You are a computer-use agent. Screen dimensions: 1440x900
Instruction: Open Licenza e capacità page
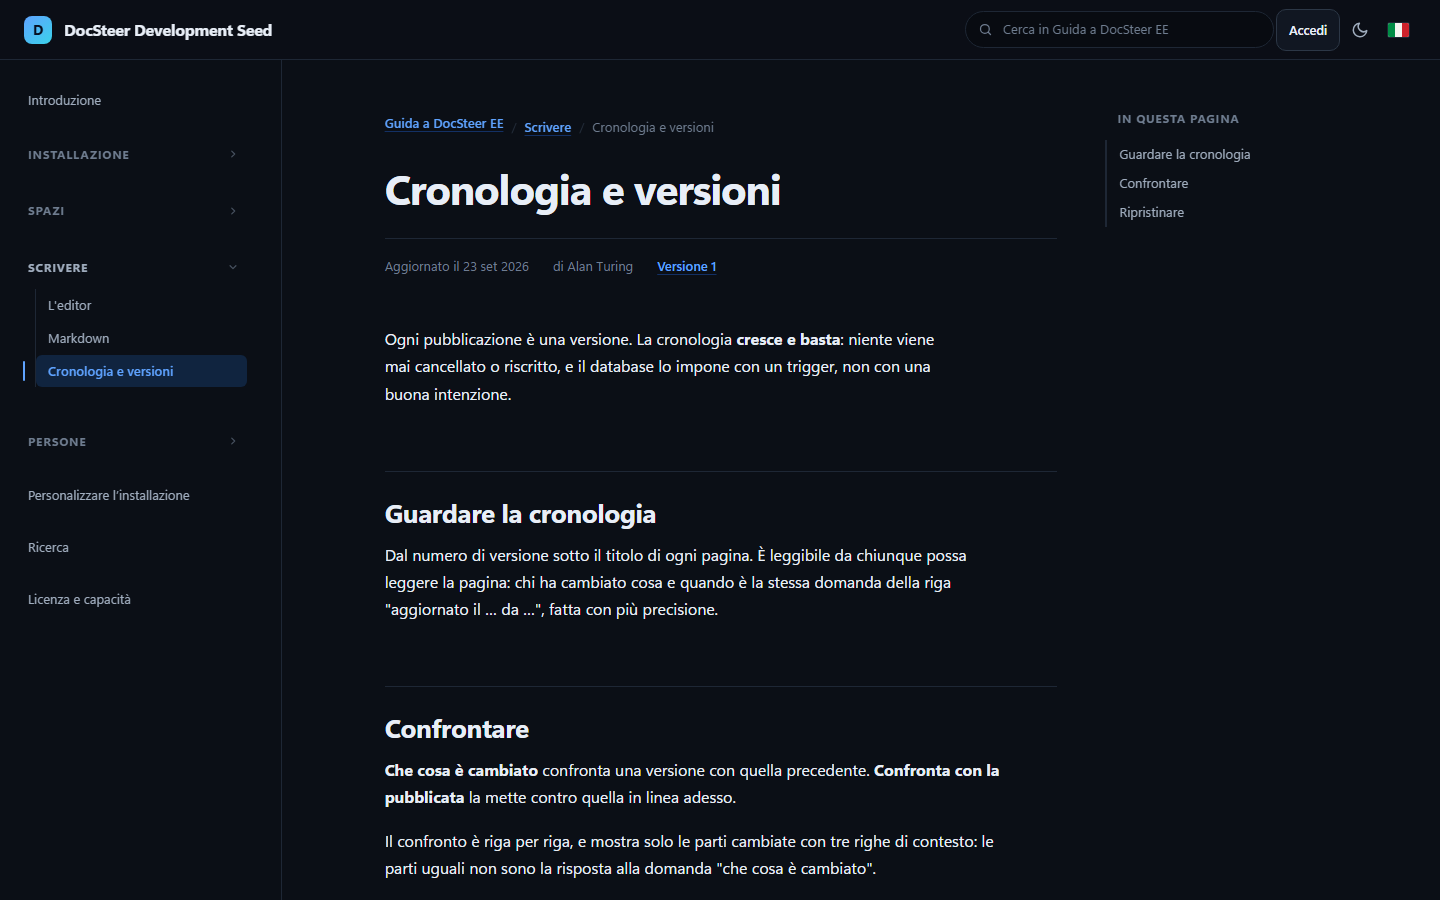click(x=79, y=600)
